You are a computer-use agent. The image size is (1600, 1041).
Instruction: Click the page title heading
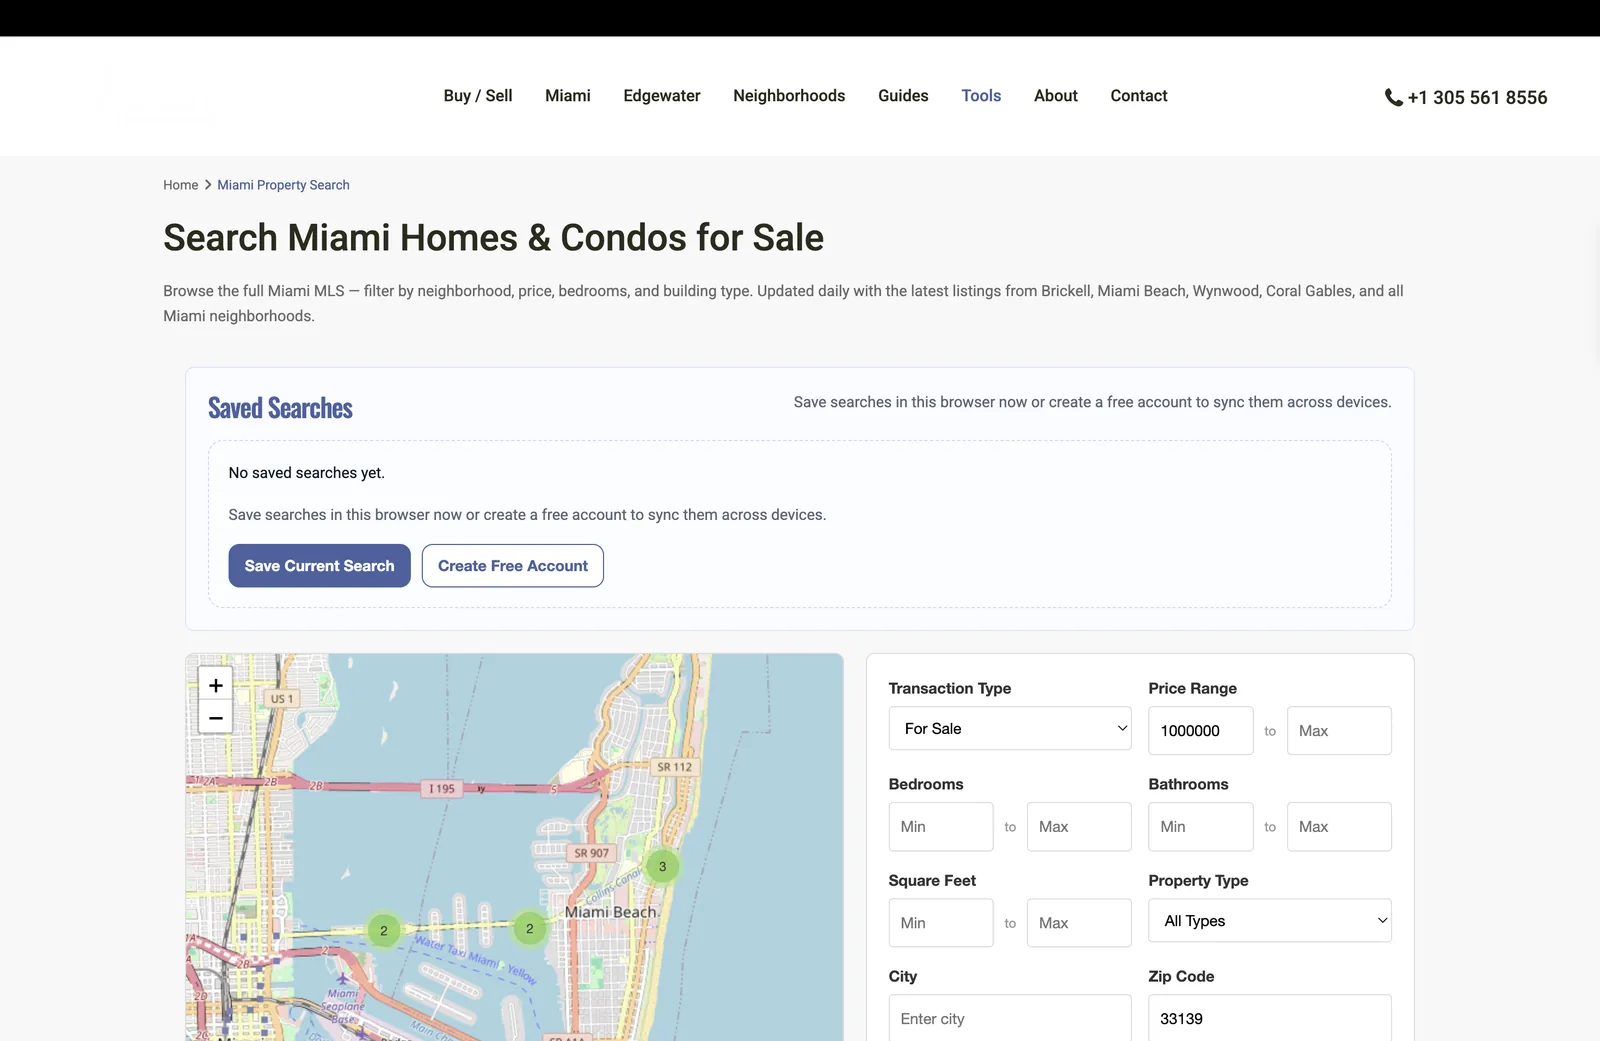click(493, 238)
